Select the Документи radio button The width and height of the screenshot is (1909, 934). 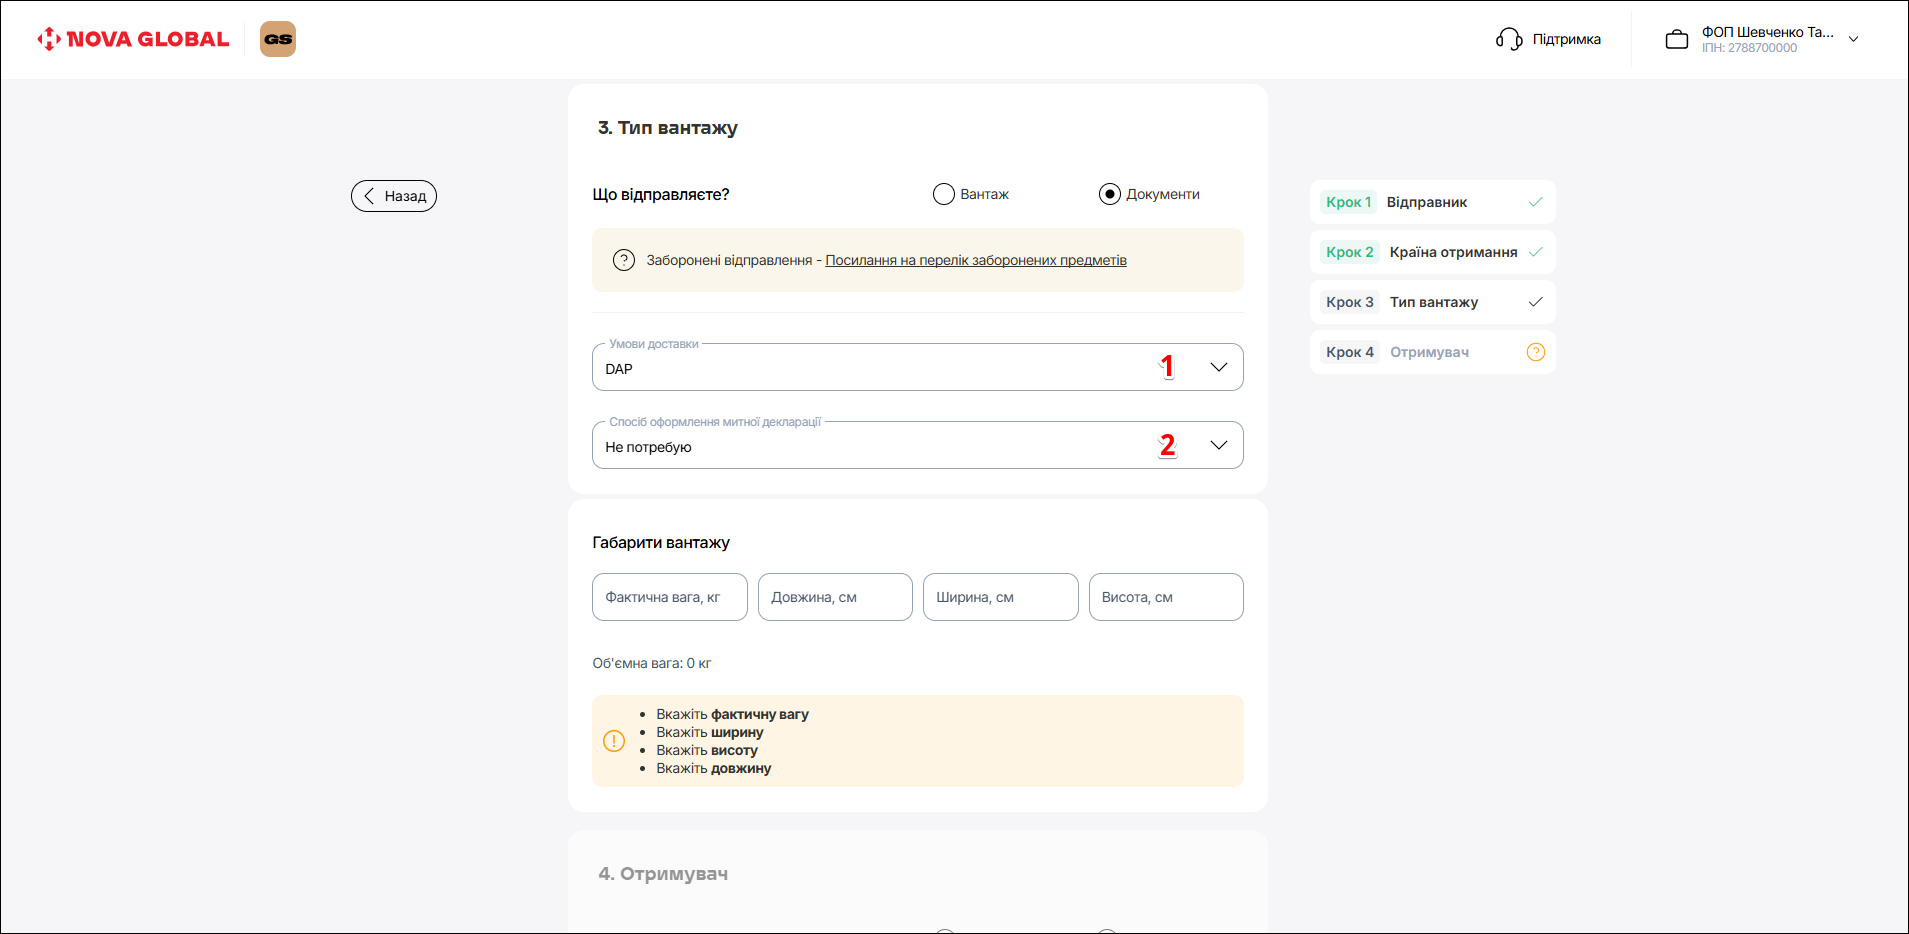point(1110,194)
